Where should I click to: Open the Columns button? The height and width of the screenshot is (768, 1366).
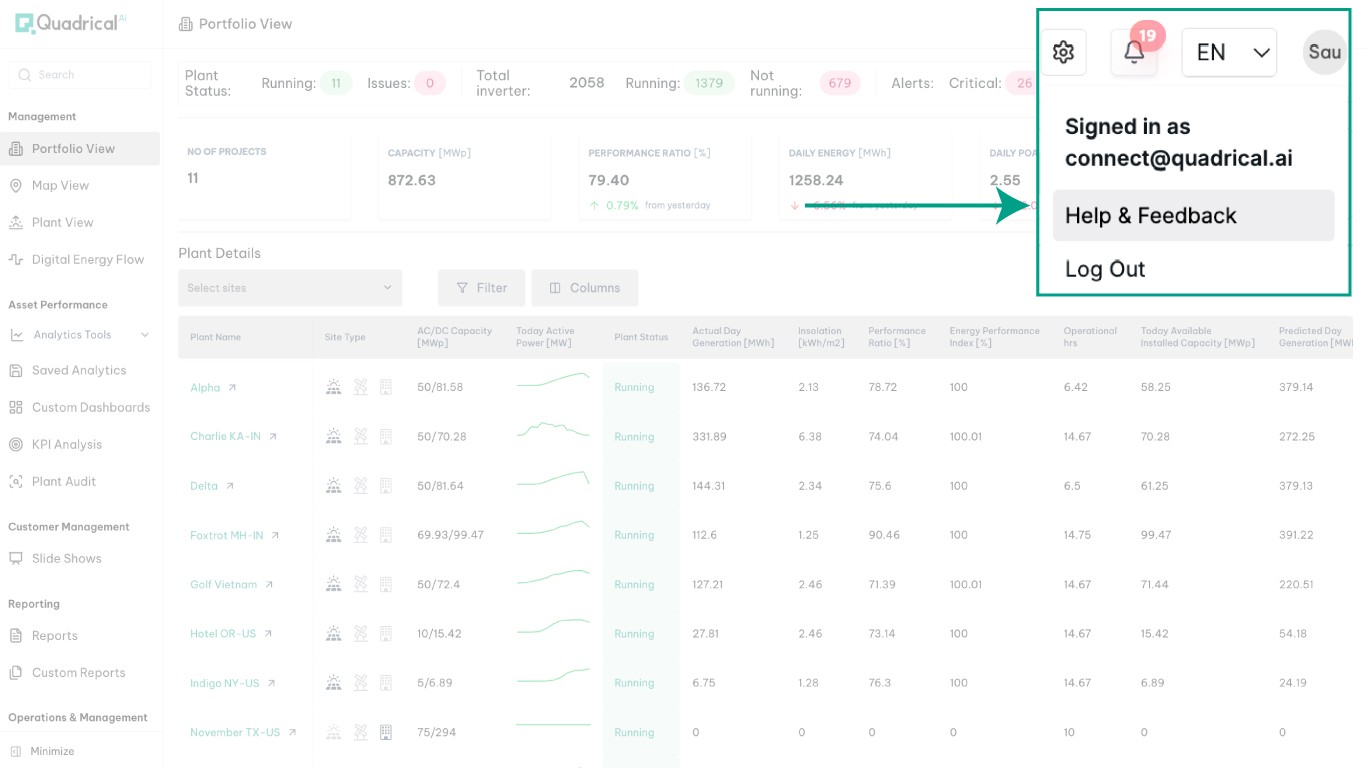point(585,288)
